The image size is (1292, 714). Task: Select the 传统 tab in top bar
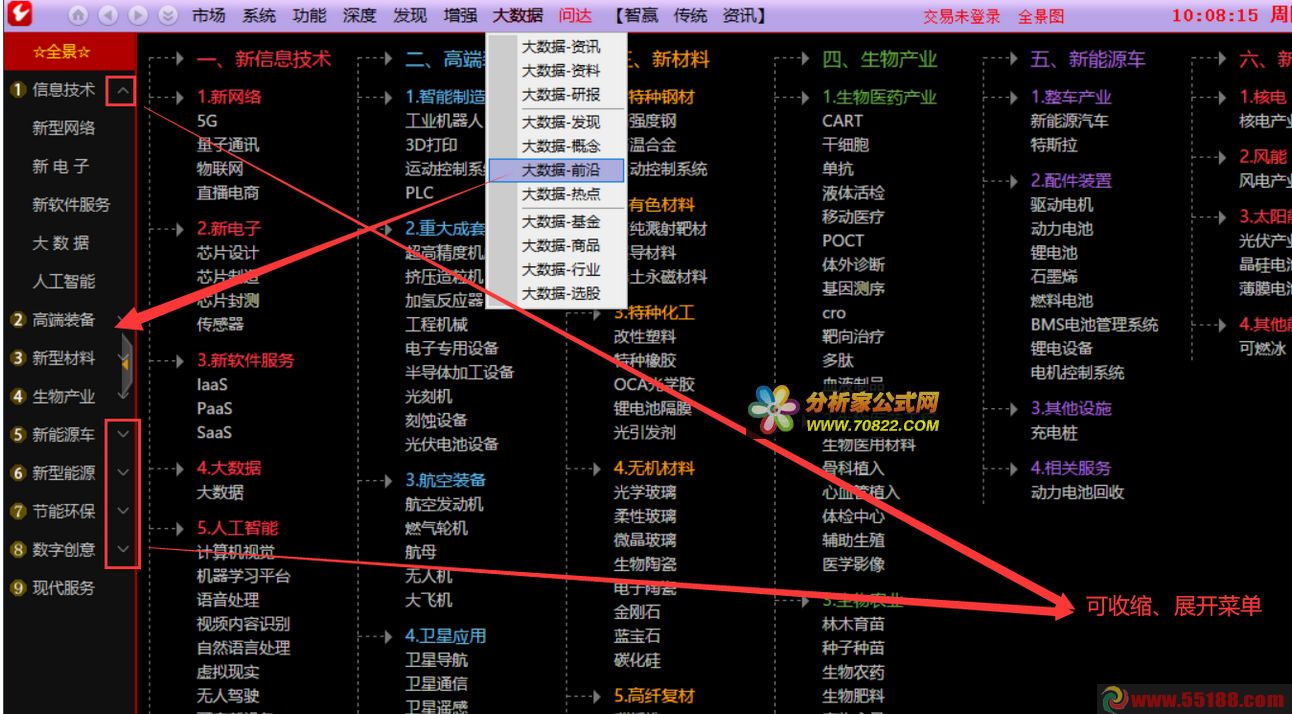tap(690, 16)
